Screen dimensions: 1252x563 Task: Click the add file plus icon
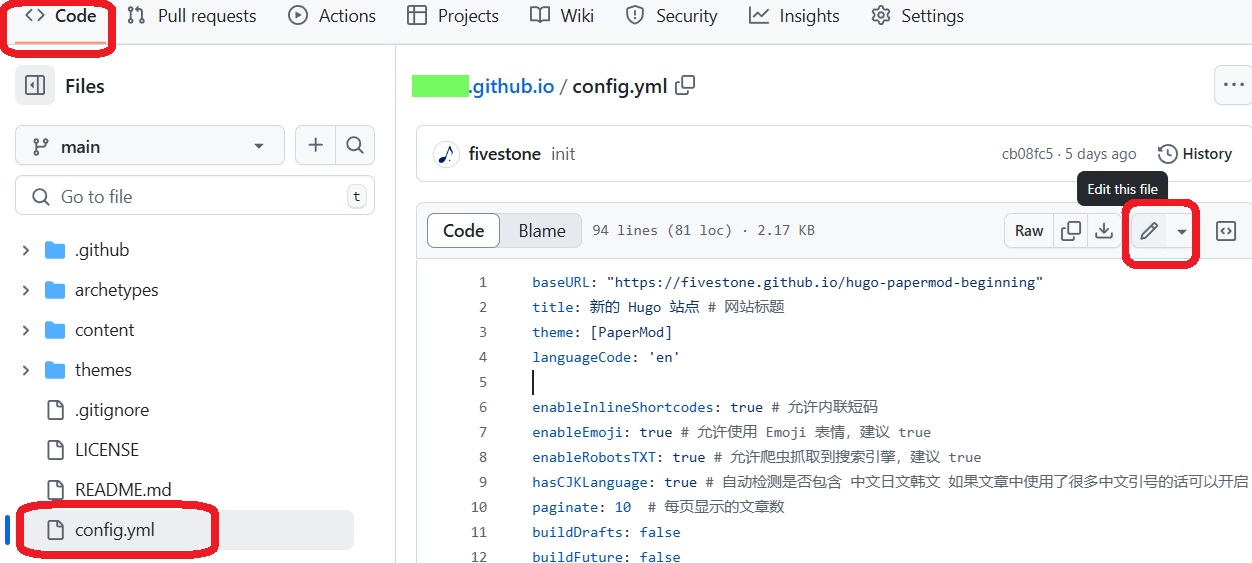click(316, 146)
